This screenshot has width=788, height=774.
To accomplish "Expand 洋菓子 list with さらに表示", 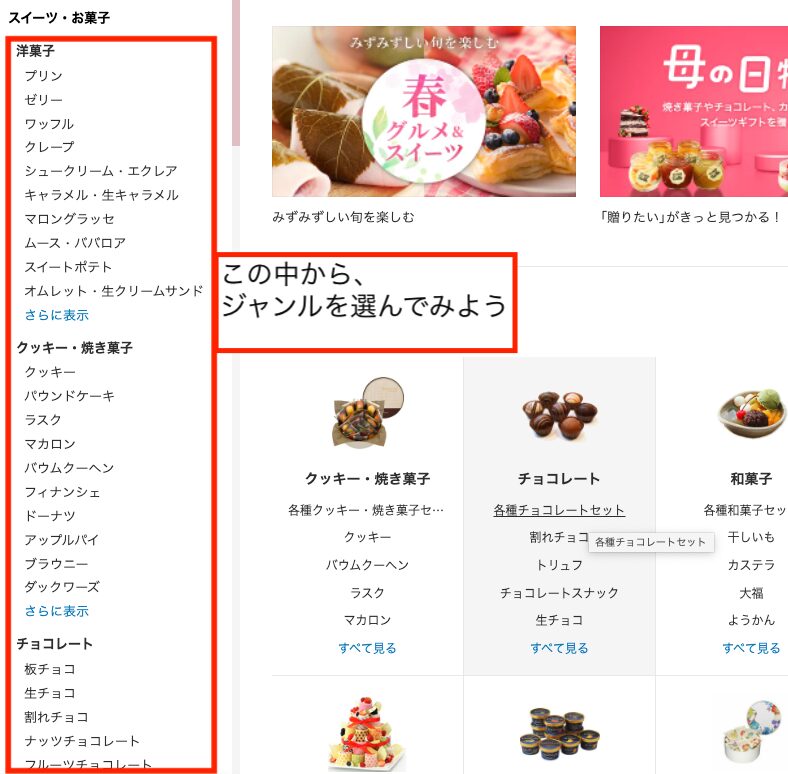I will [x=57, y=315].
